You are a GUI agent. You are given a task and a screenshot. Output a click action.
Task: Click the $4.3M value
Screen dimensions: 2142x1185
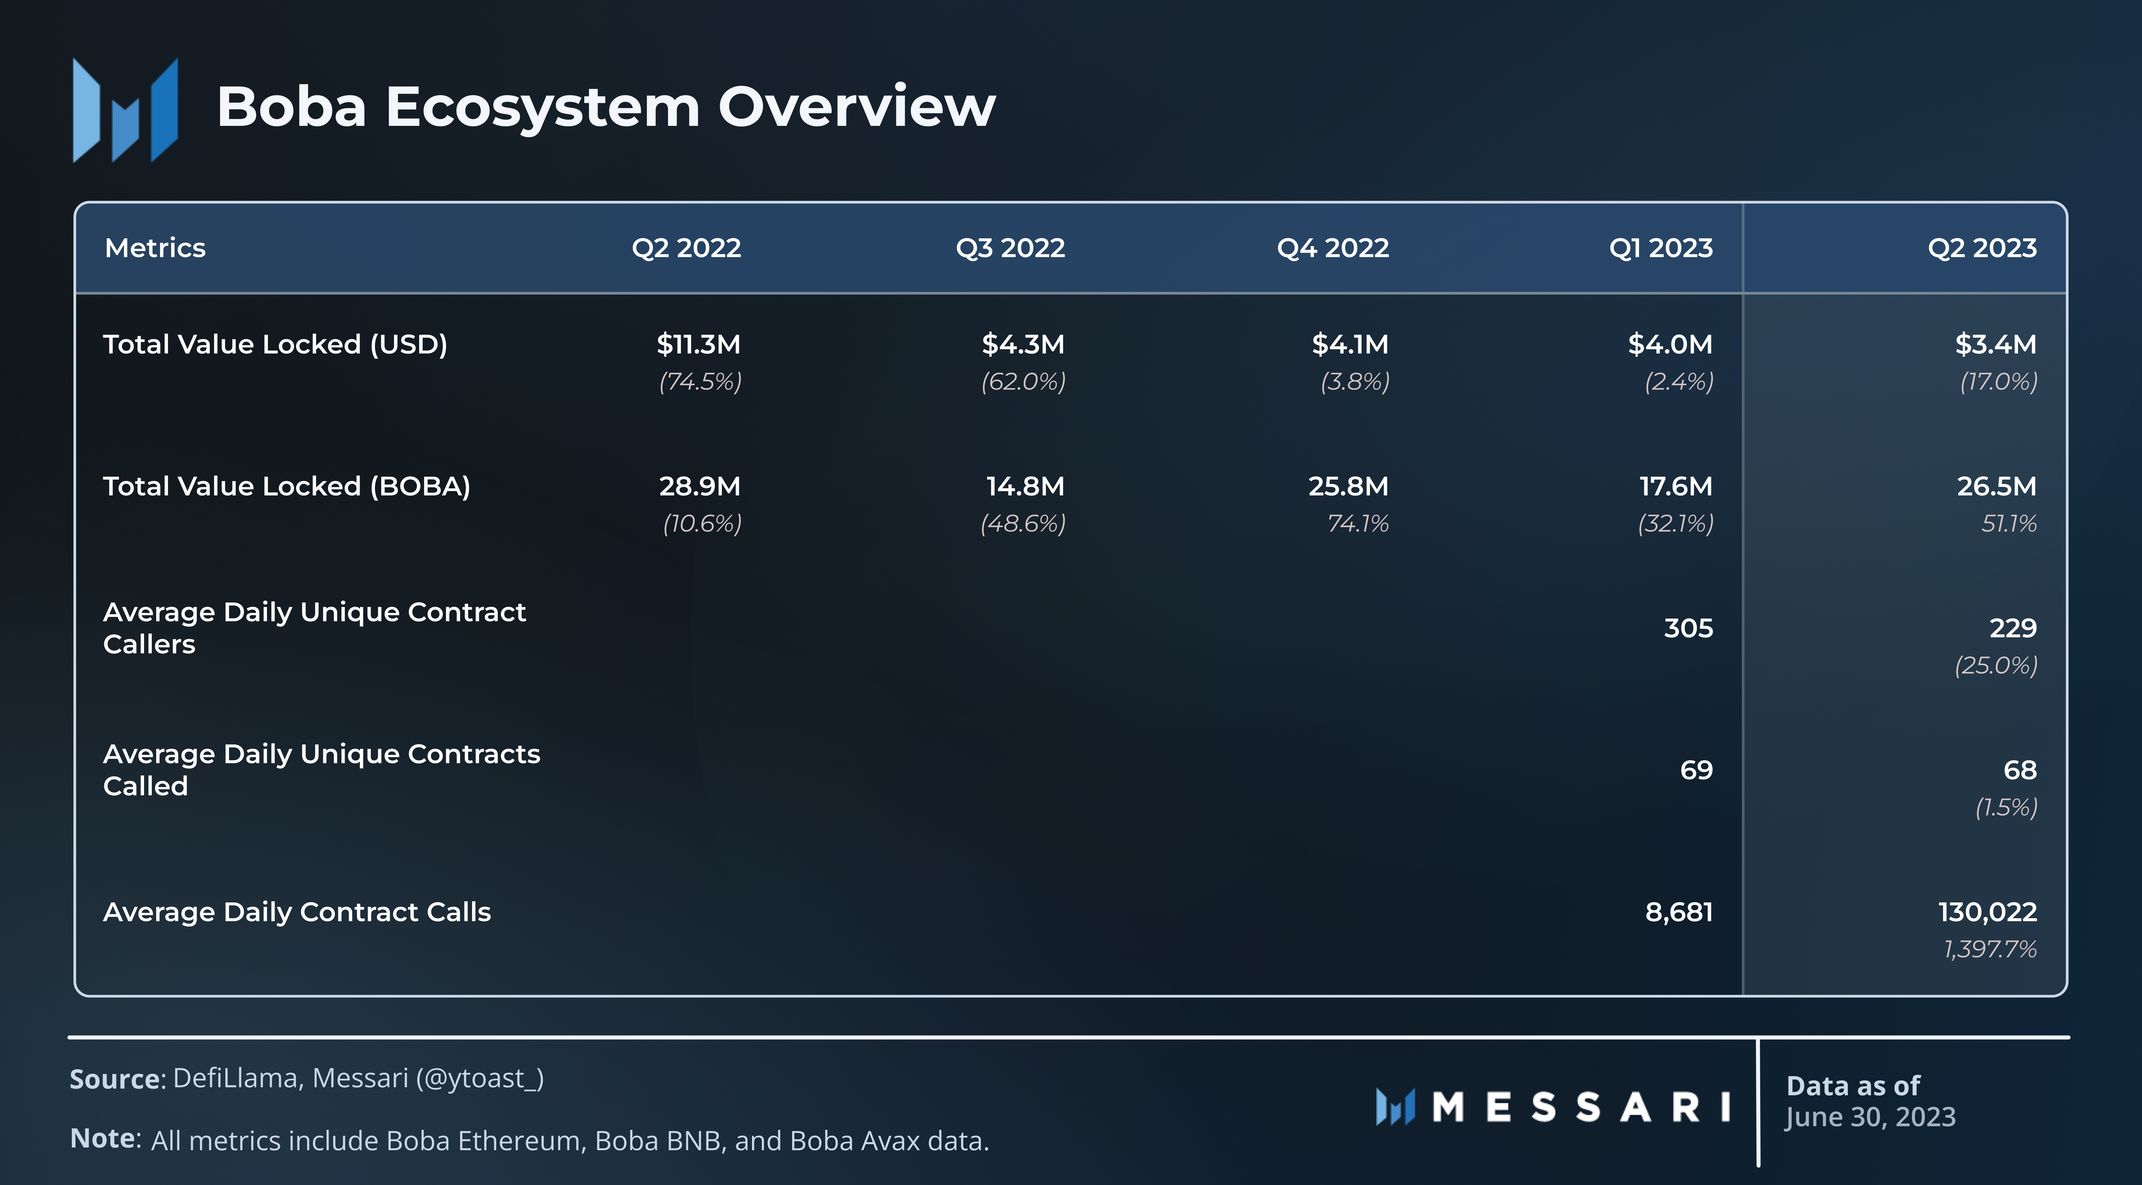pos(1023,345)
